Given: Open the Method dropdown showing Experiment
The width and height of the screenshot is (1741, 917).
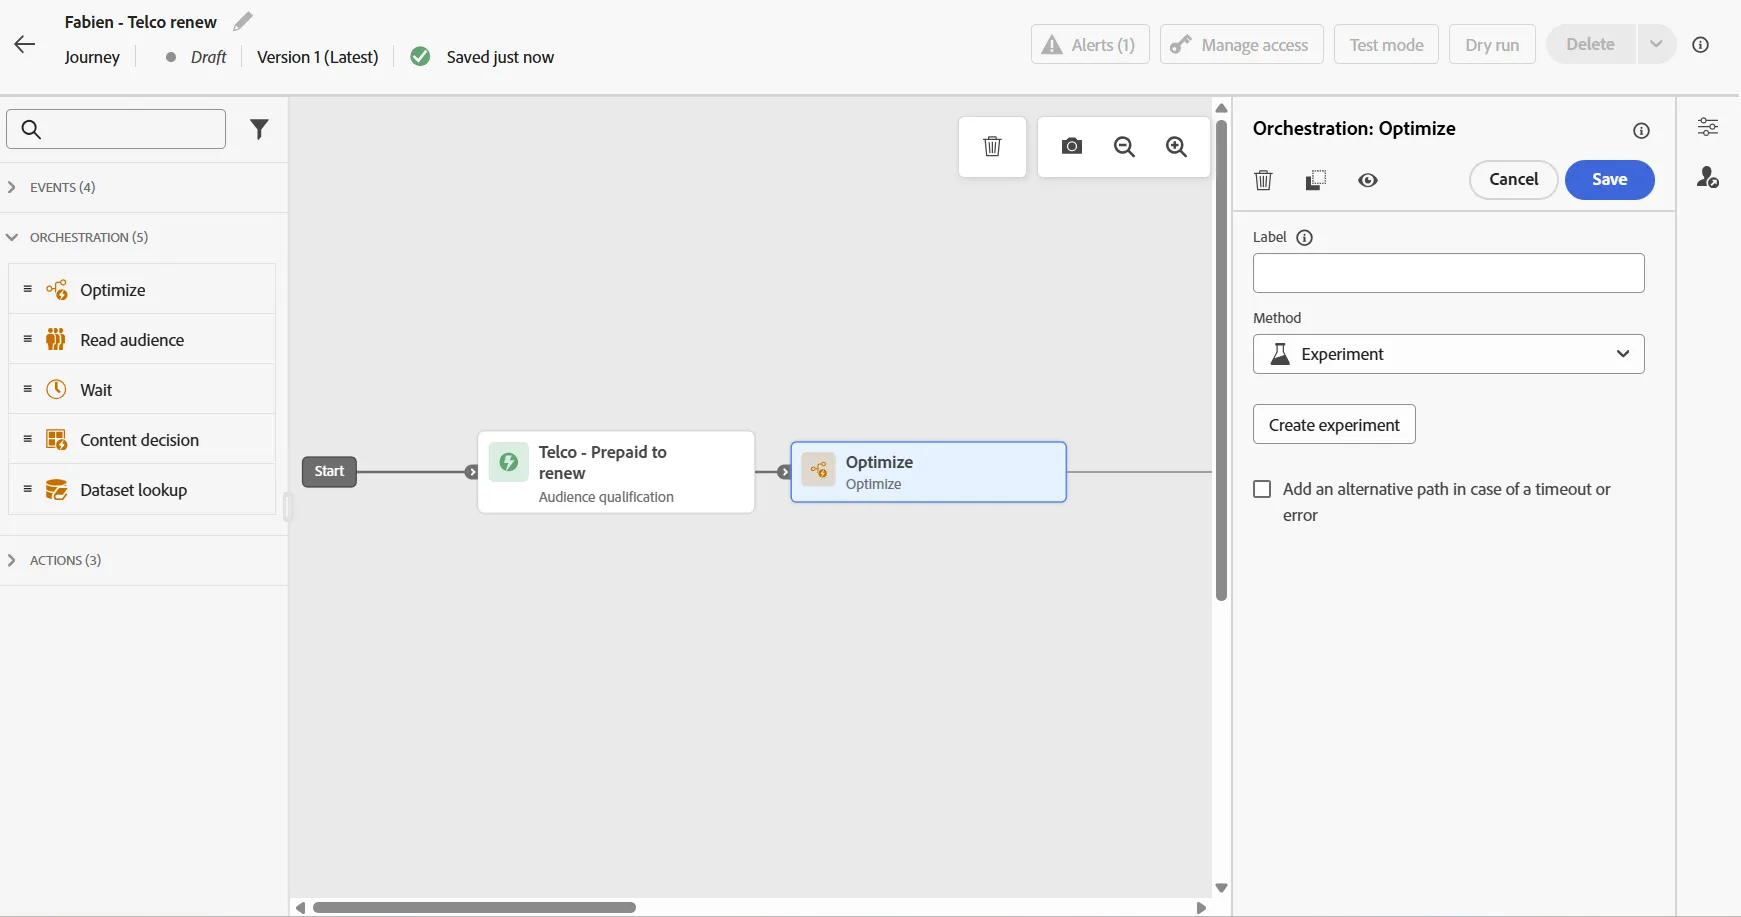Looking at the screenshot, I should pos(1448,354).
